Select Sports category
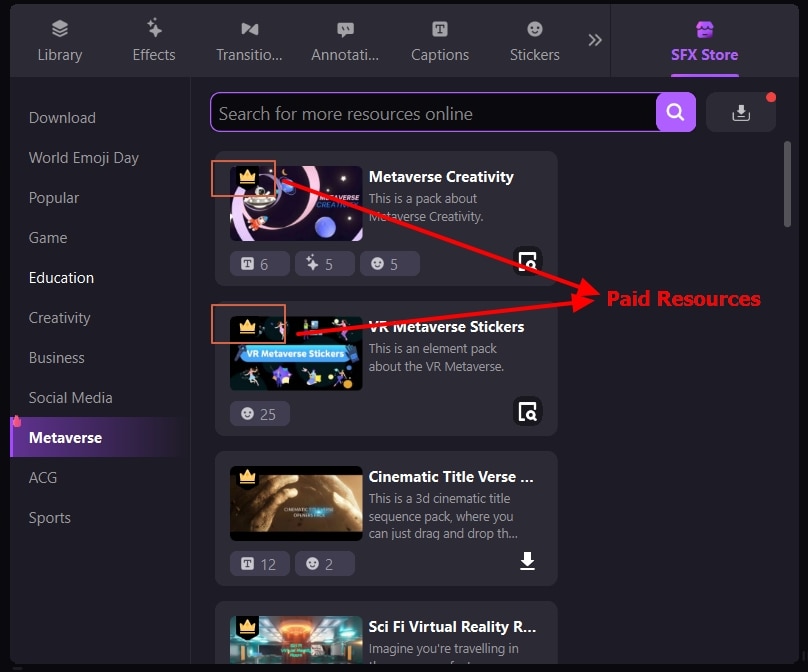The image size is (808, 672). click(49, 518)
